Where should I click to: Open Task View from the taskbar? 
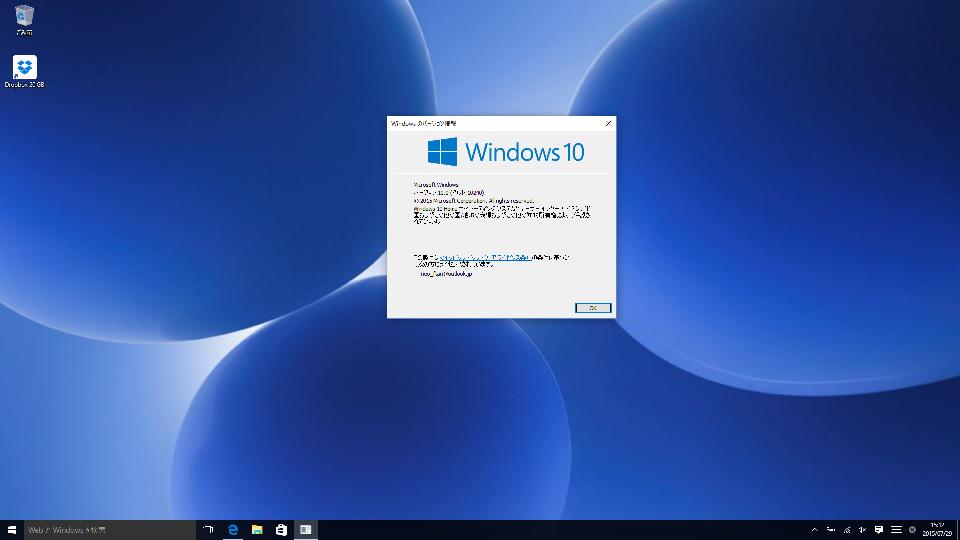pos(208,530)
